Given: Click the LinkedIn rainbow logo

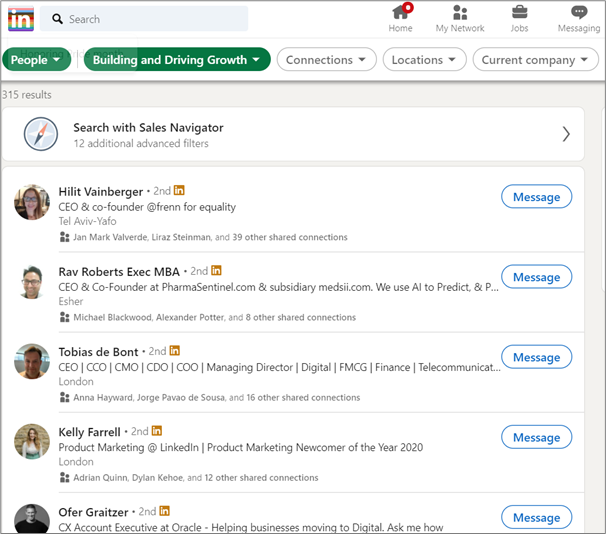Looking at the screenshot, I should [21, 19].
